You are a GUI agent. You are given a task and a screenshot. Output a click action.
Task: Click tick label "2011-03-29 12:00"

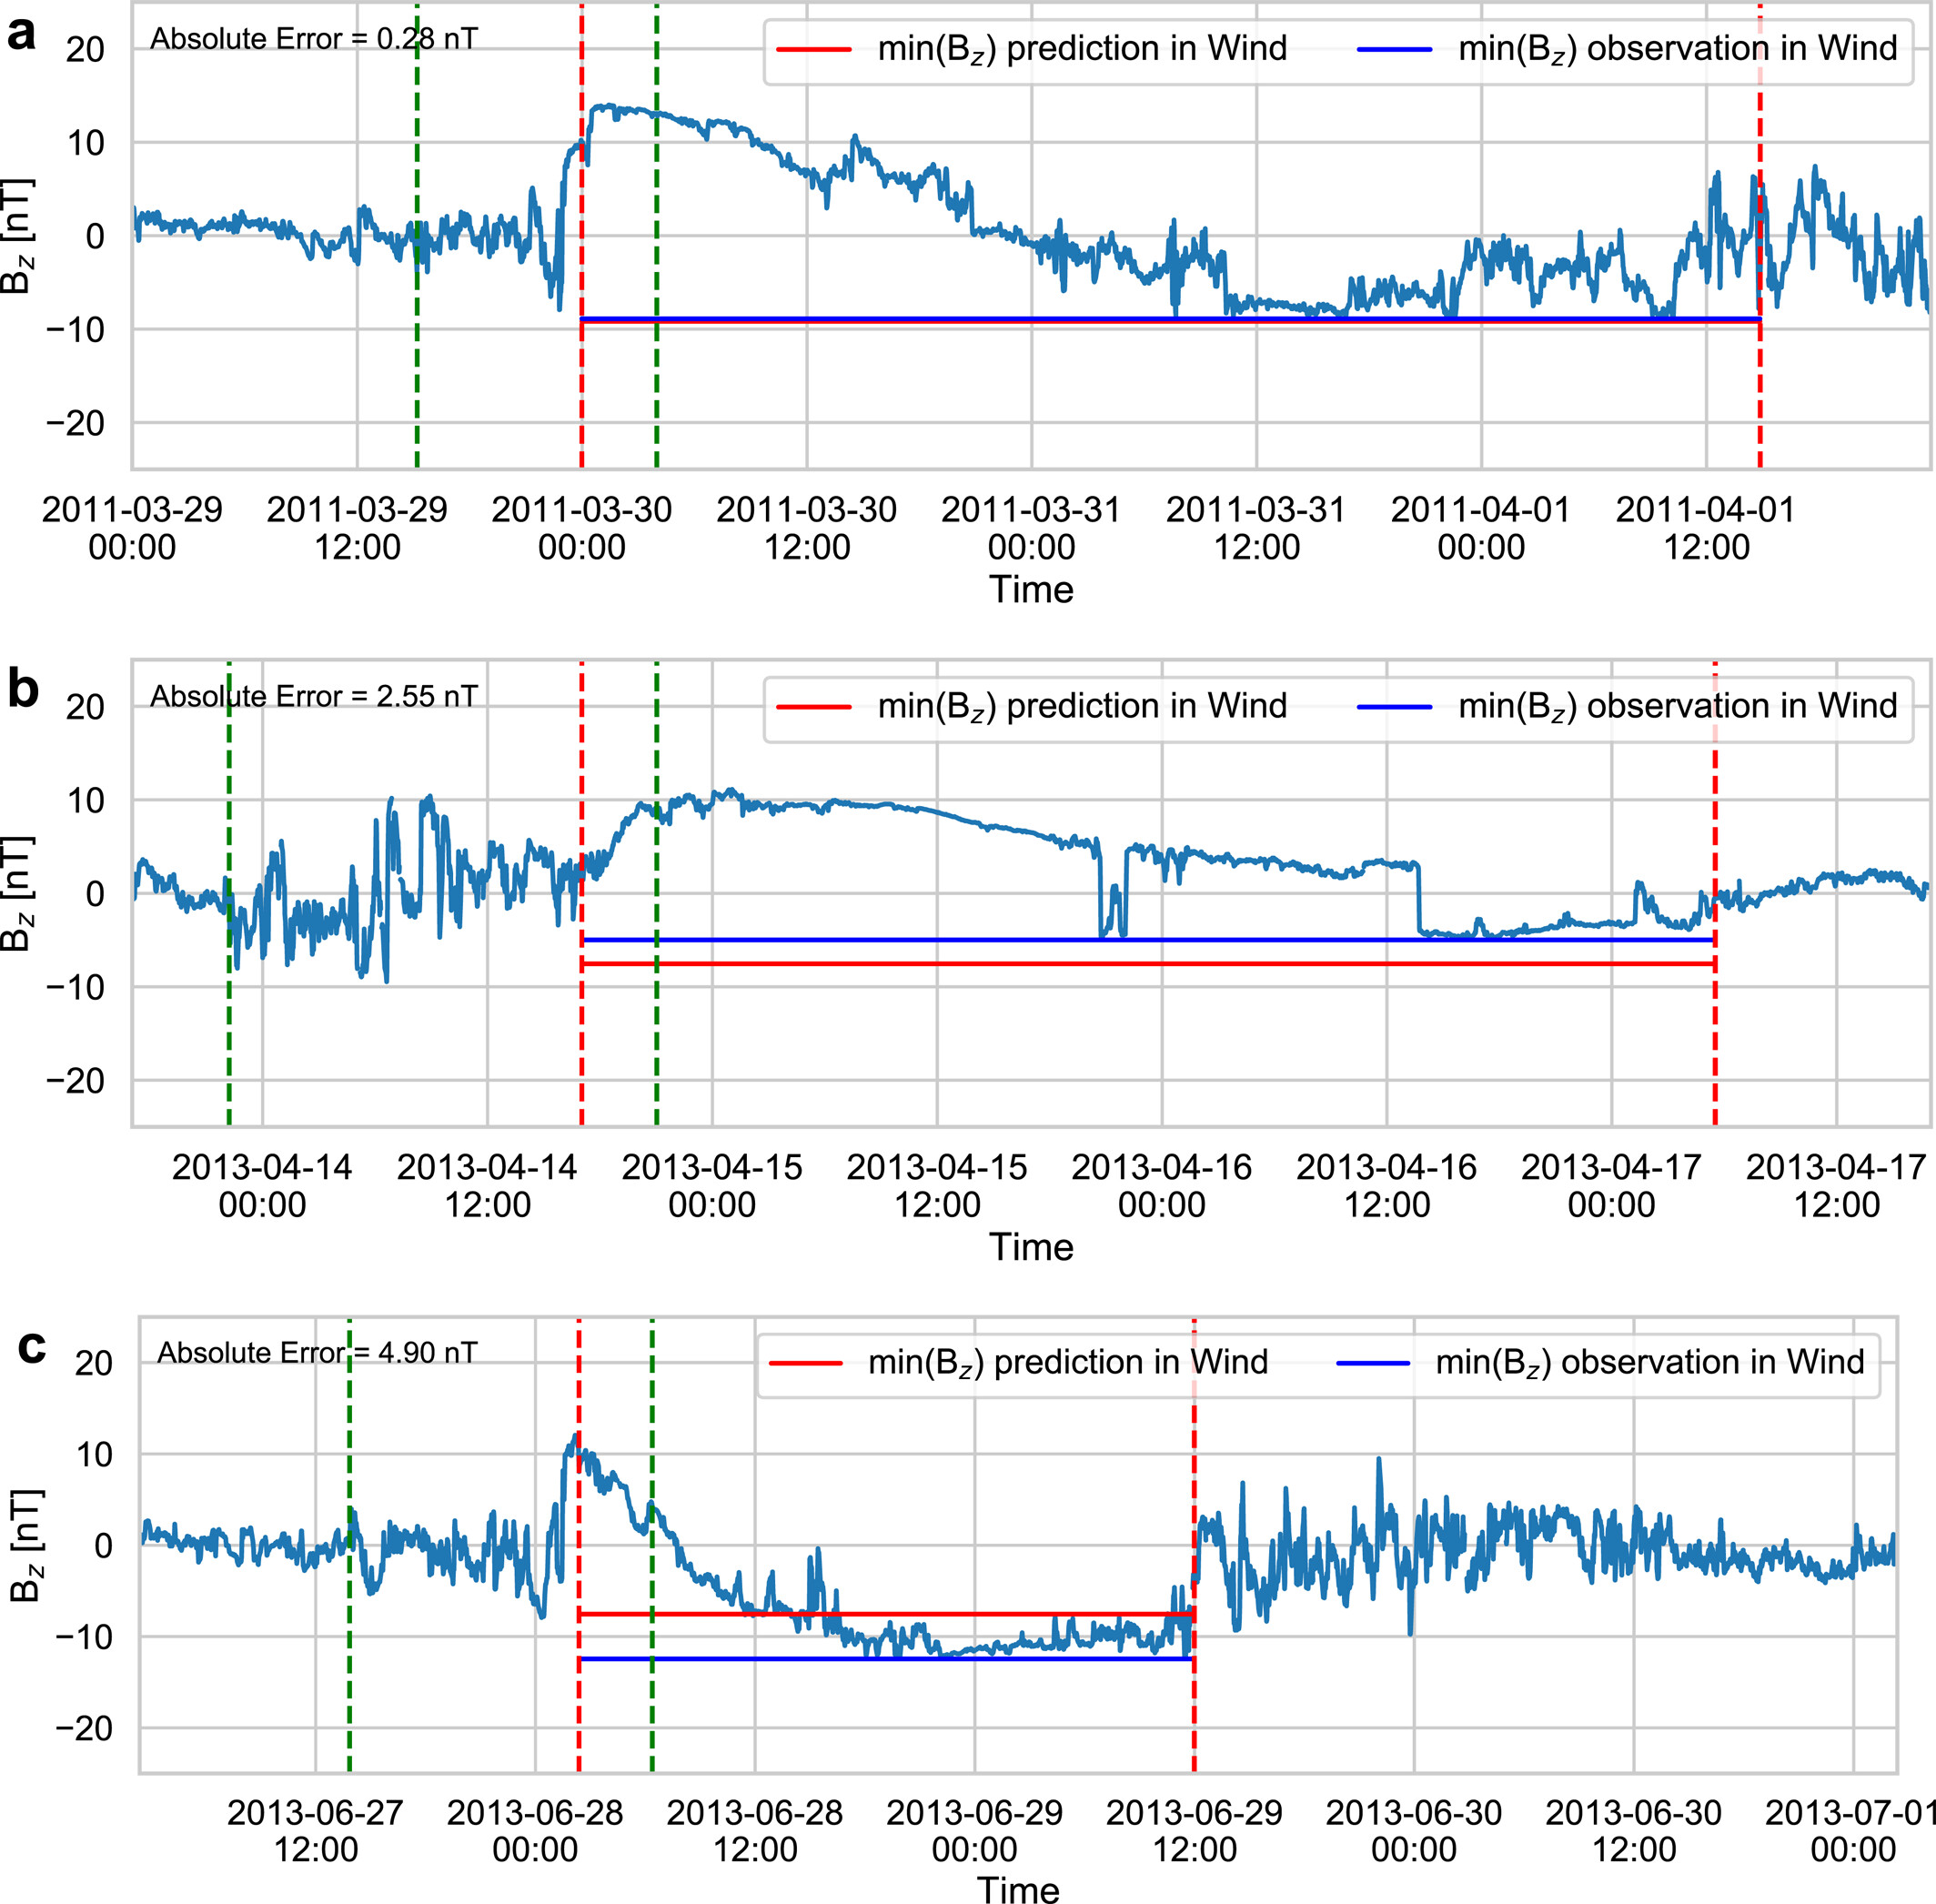coord(357,528)
